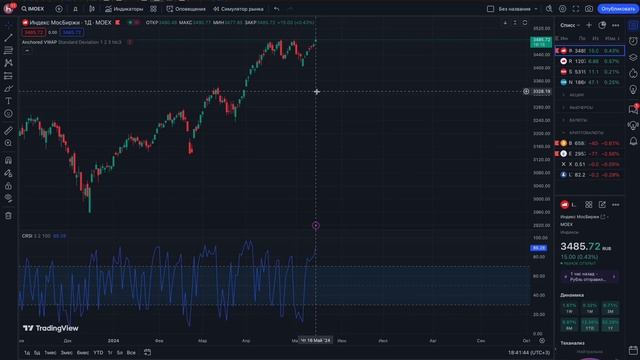Select watchlist row with price 3485
This screenshot has height=360, width=640.
tap(590, 51)
